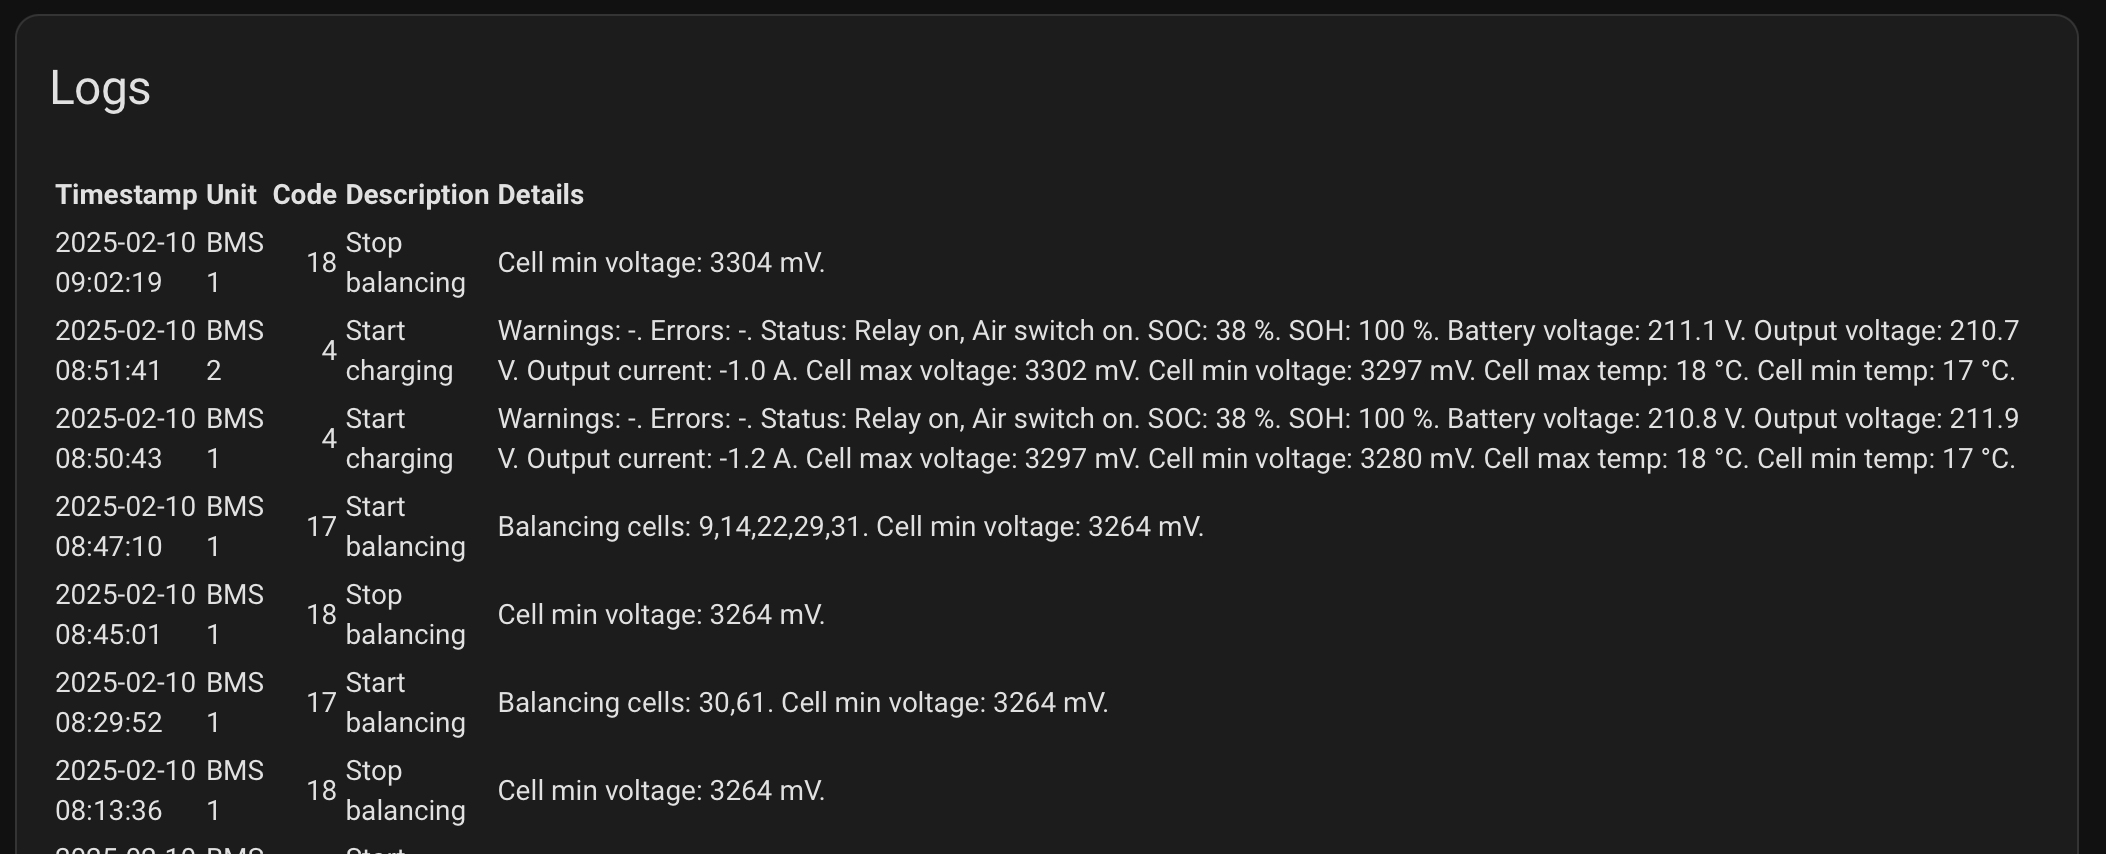The height and width of the screenshot is (854, 2106).
Task: Click the 08:45:01 Stop balancing description
Action: click(406, 614)
